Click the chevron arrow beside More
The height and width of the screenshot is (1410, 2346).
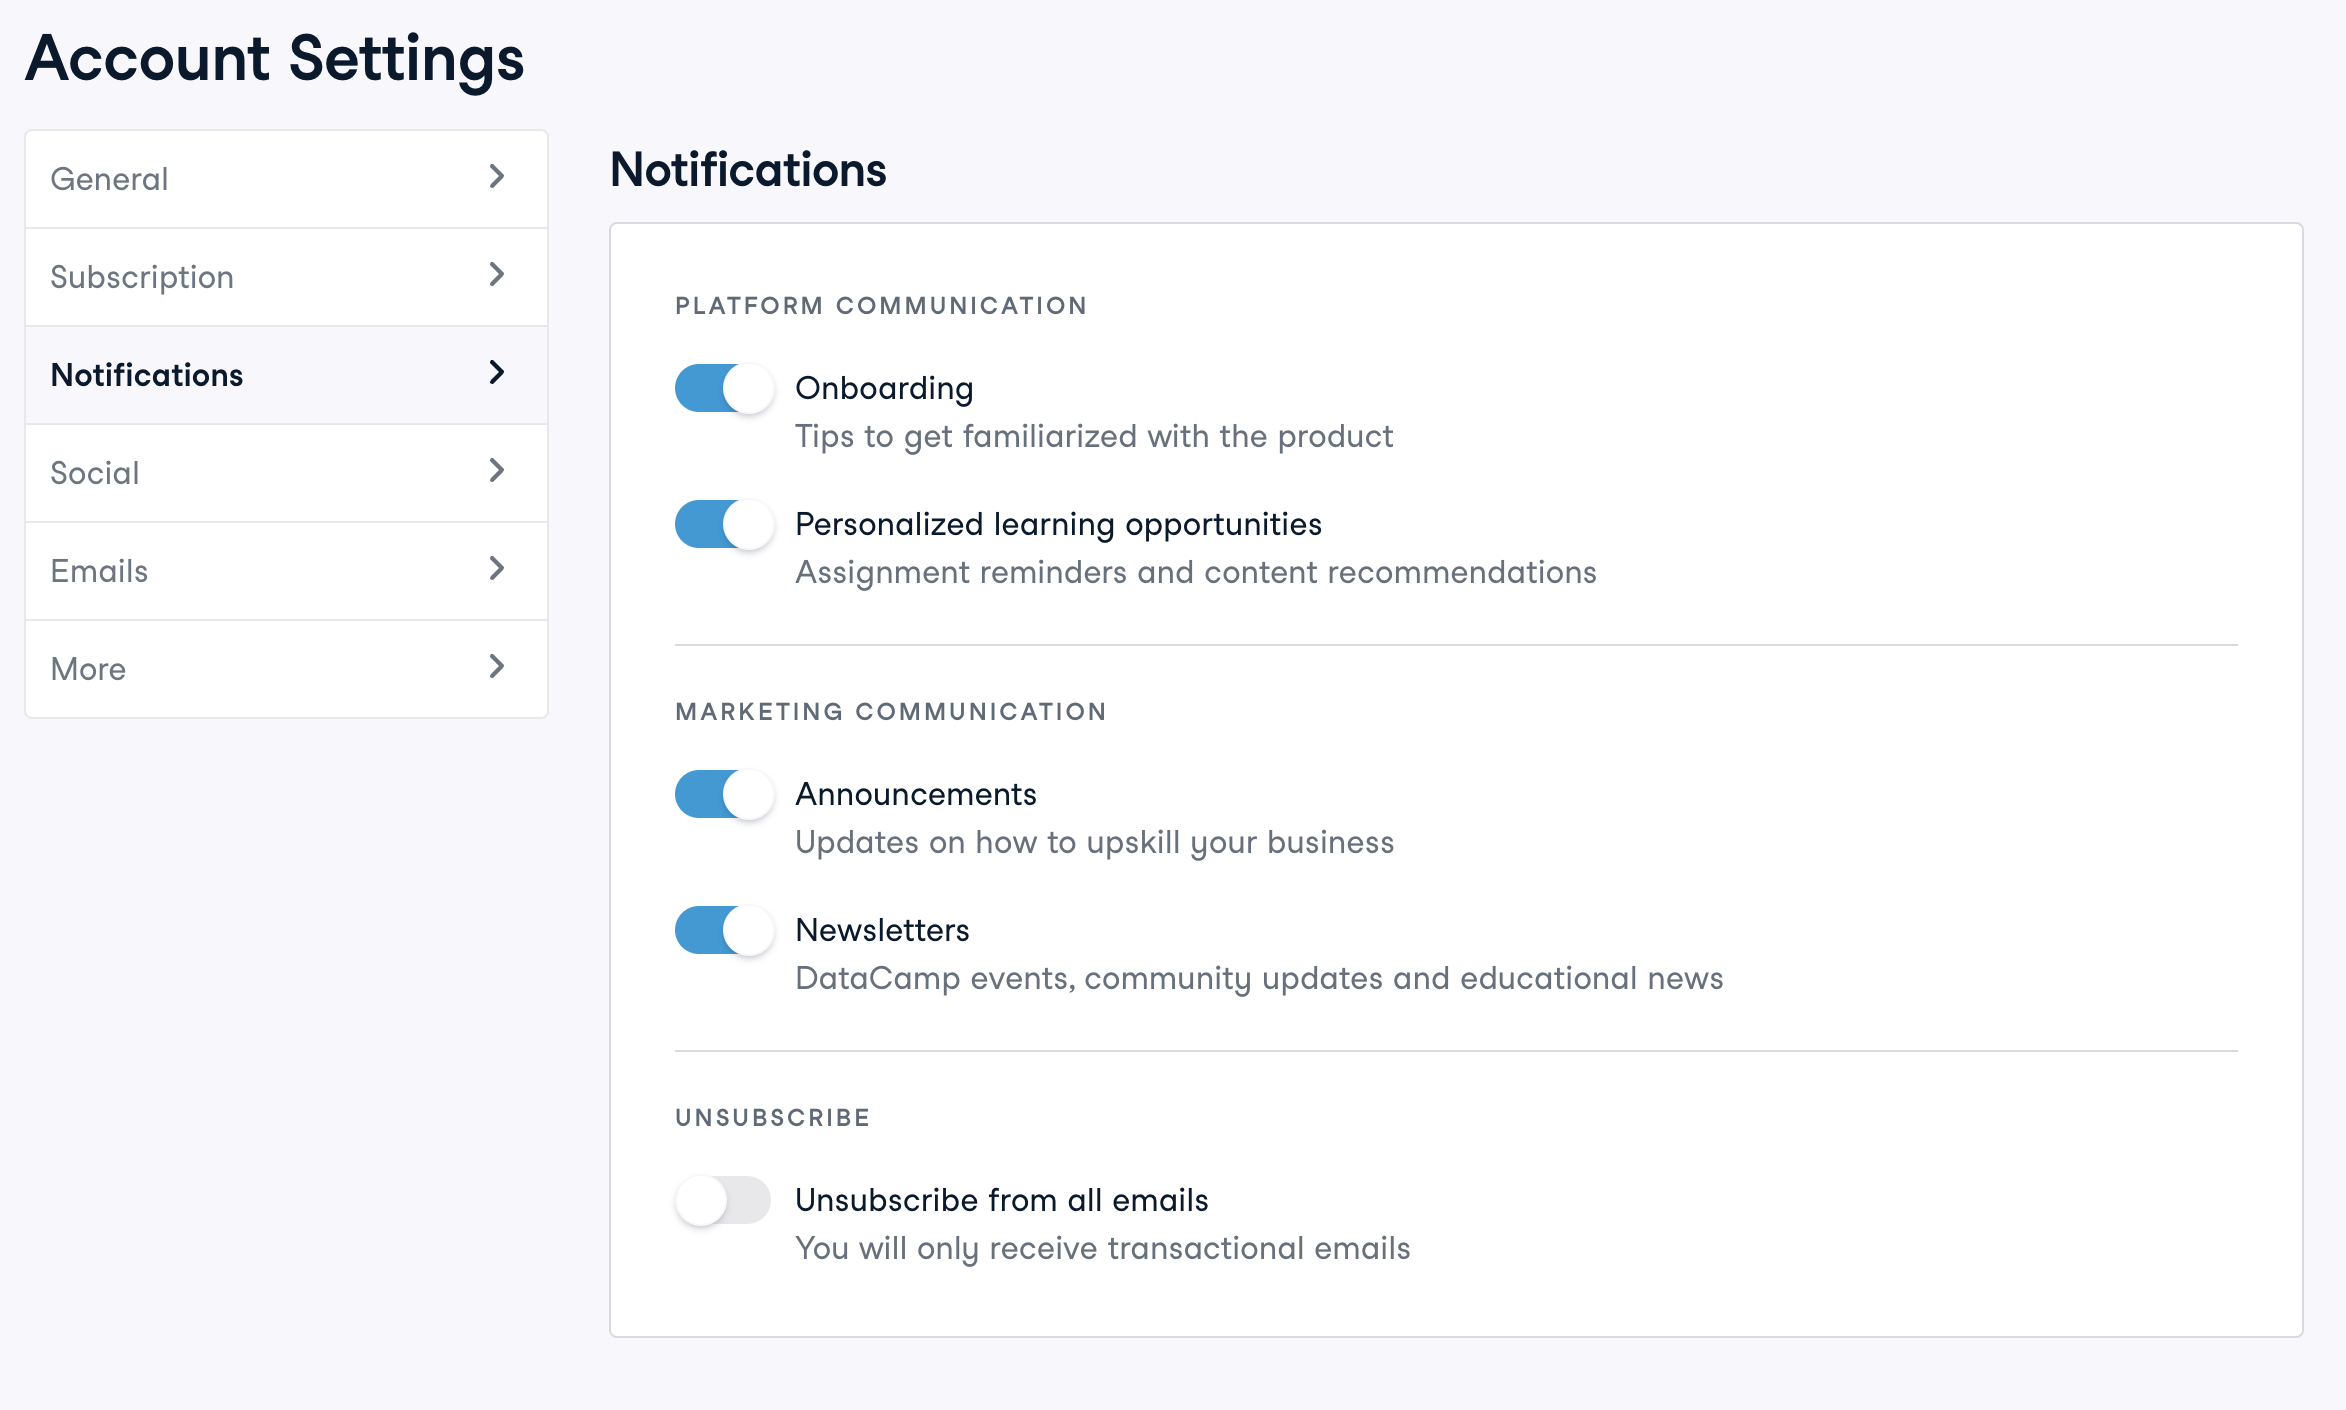click(497, 667)
